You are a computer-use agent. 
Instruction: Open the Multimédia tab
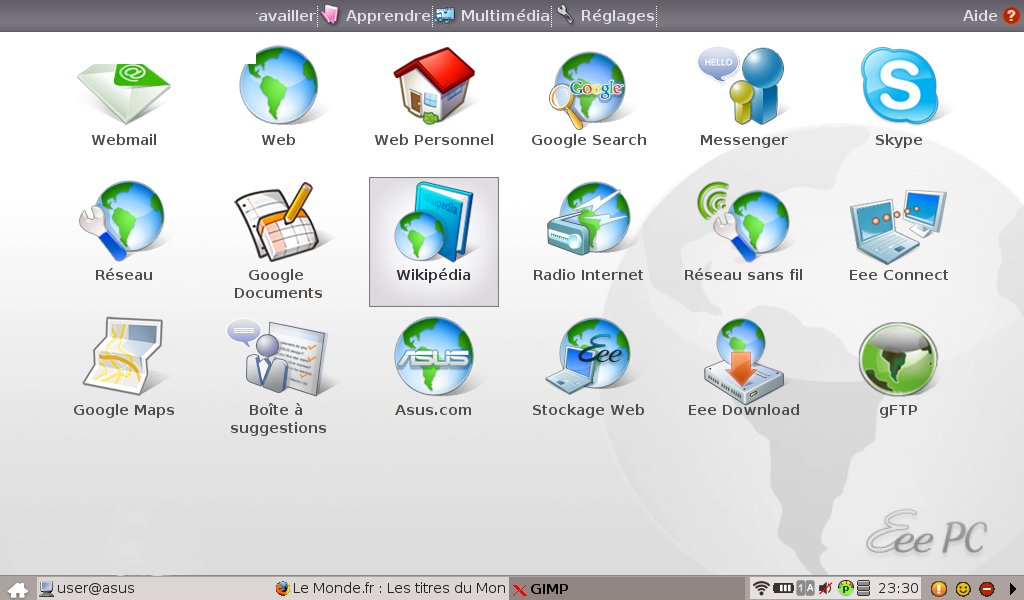point(493,16)
